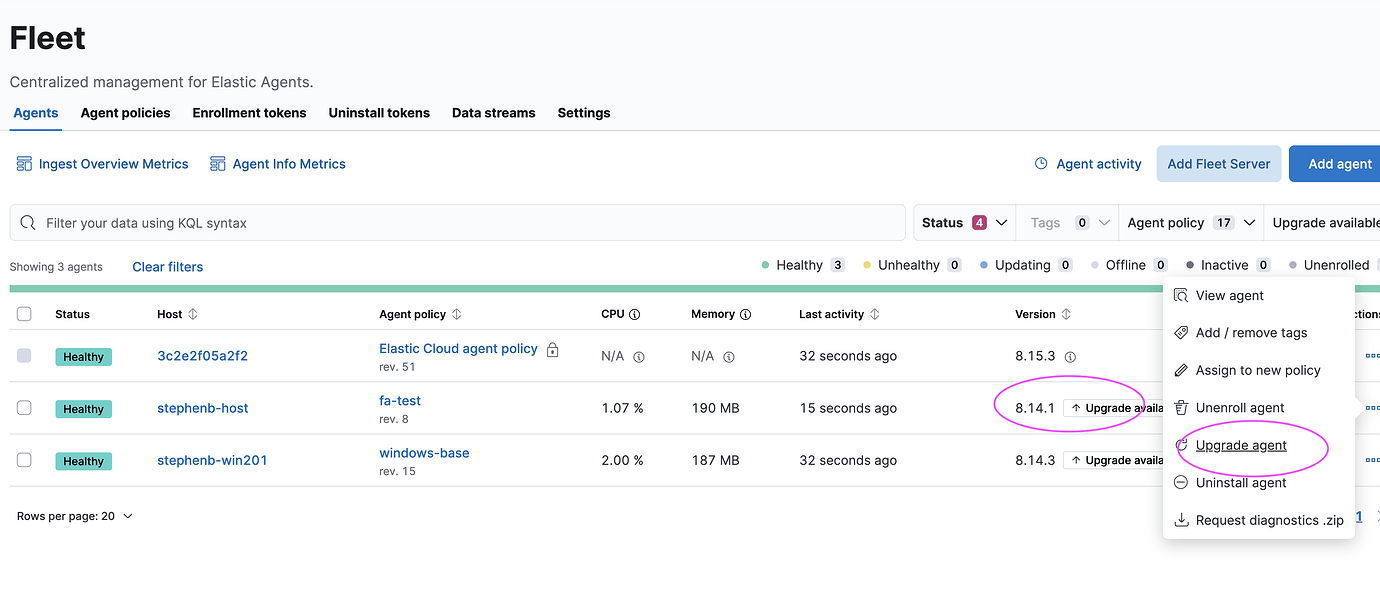Click the Clear filters link
The width and height of the screenshot is (1380, 590).
tap(167, 266)
